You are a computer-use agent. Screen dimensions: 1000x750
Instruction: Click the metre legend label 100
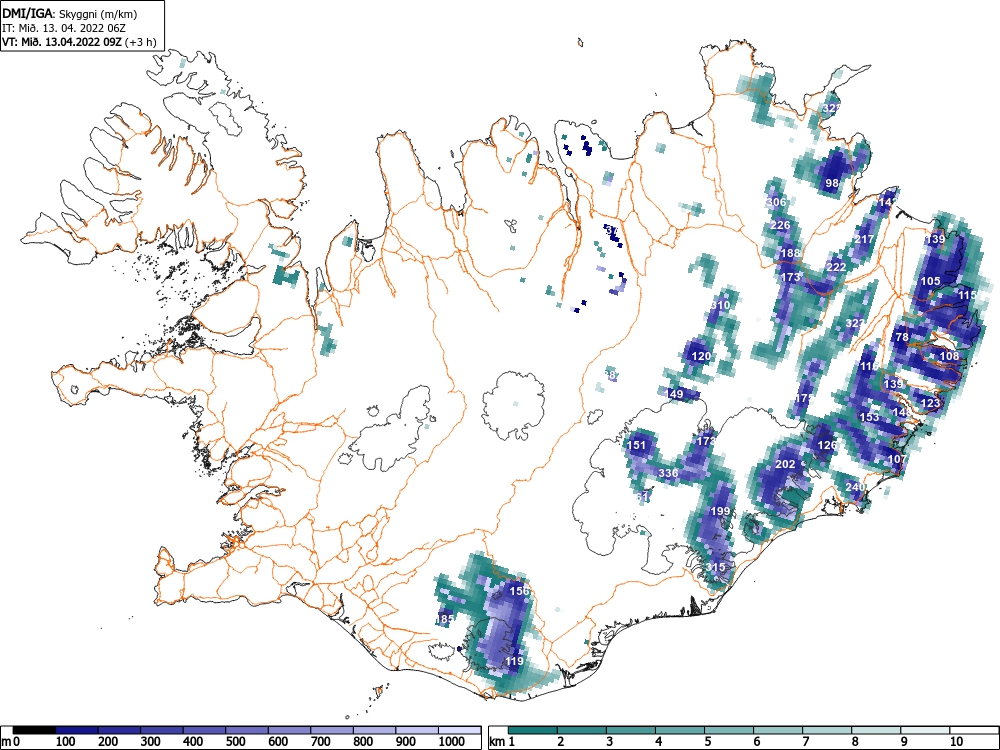point(66,741)
